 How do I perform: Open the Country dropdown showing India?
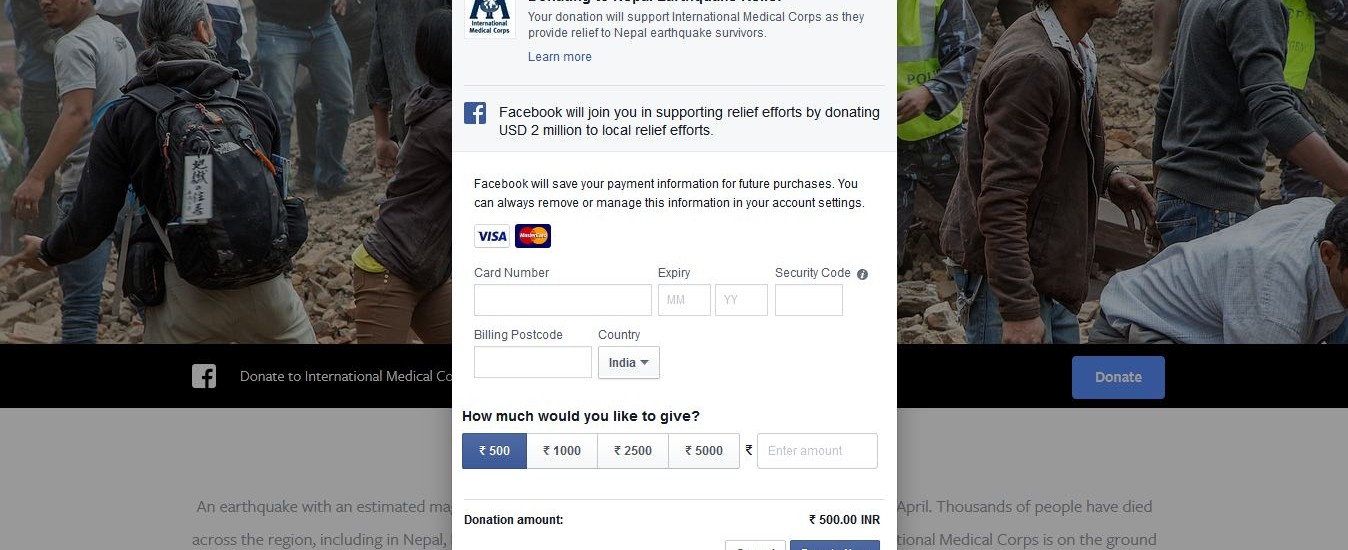tap(629, 363)
